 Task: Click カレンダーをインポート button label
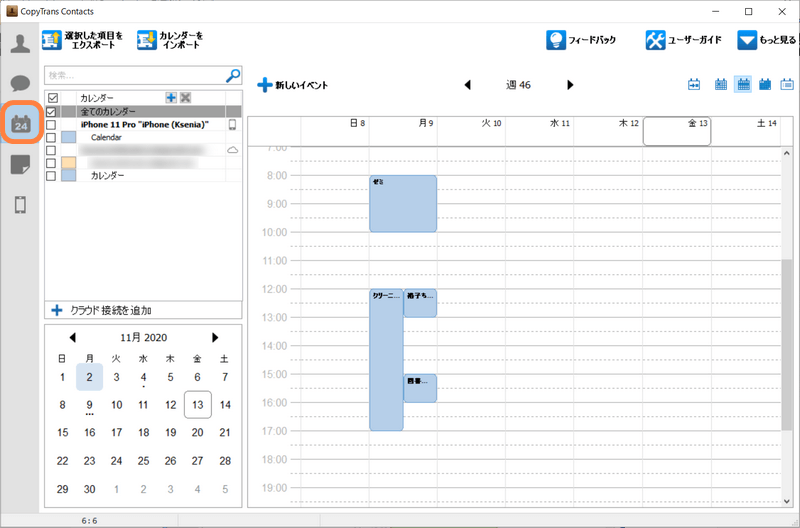pos(181,40)
